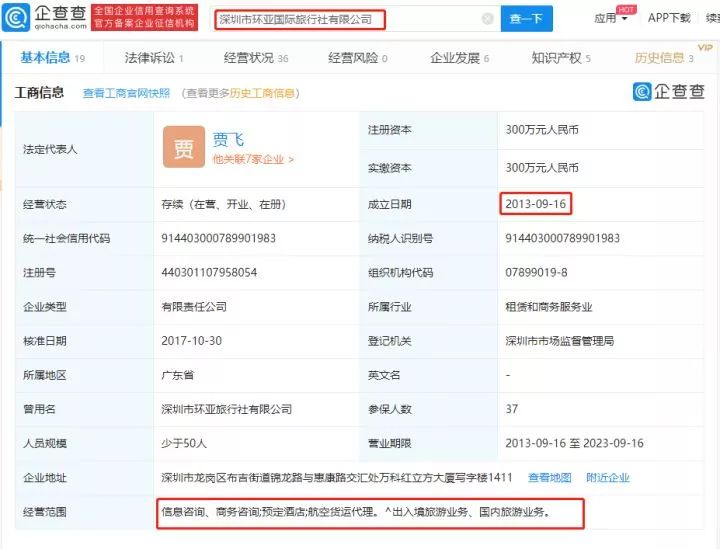Image resolution: width=720 pixels, height=549 pixels.
Task: Select staff size 少于50人
Action: (184, 443)
